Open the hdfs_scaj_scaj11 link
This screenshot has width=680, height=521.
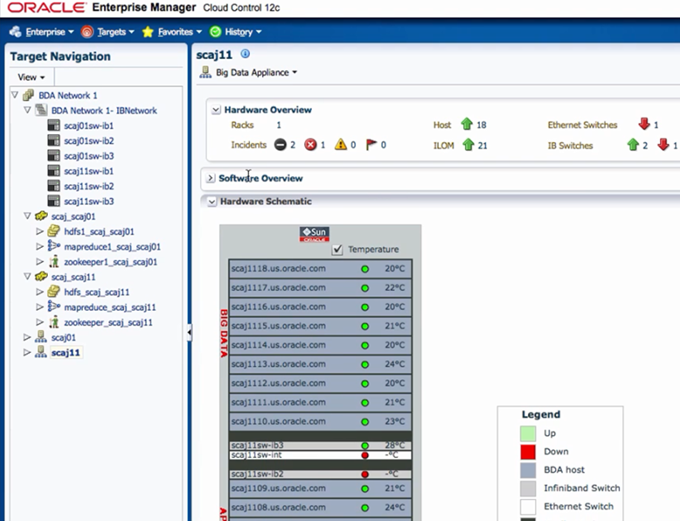(97, 292)
